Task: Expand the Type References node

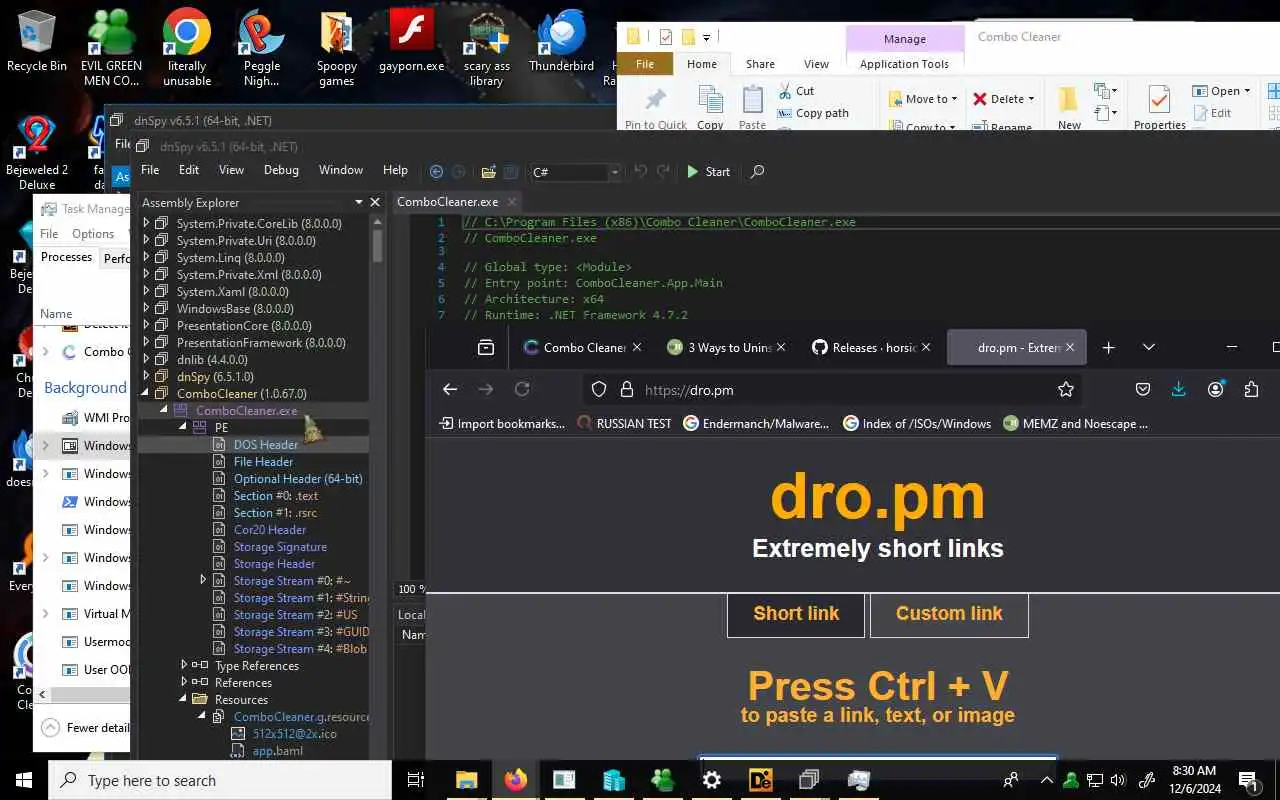Action: tap(183, 665)
